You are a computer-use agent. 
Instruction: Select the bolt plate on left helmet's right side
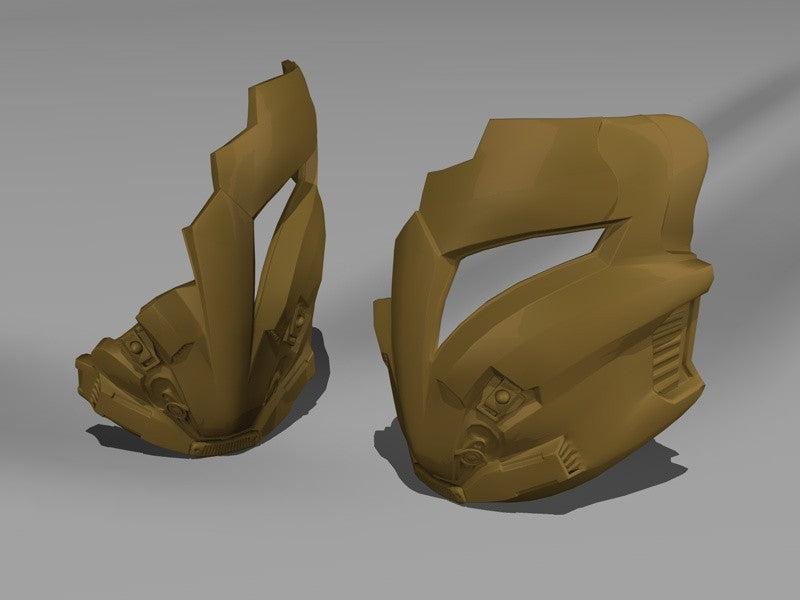(x=294, y=323)
